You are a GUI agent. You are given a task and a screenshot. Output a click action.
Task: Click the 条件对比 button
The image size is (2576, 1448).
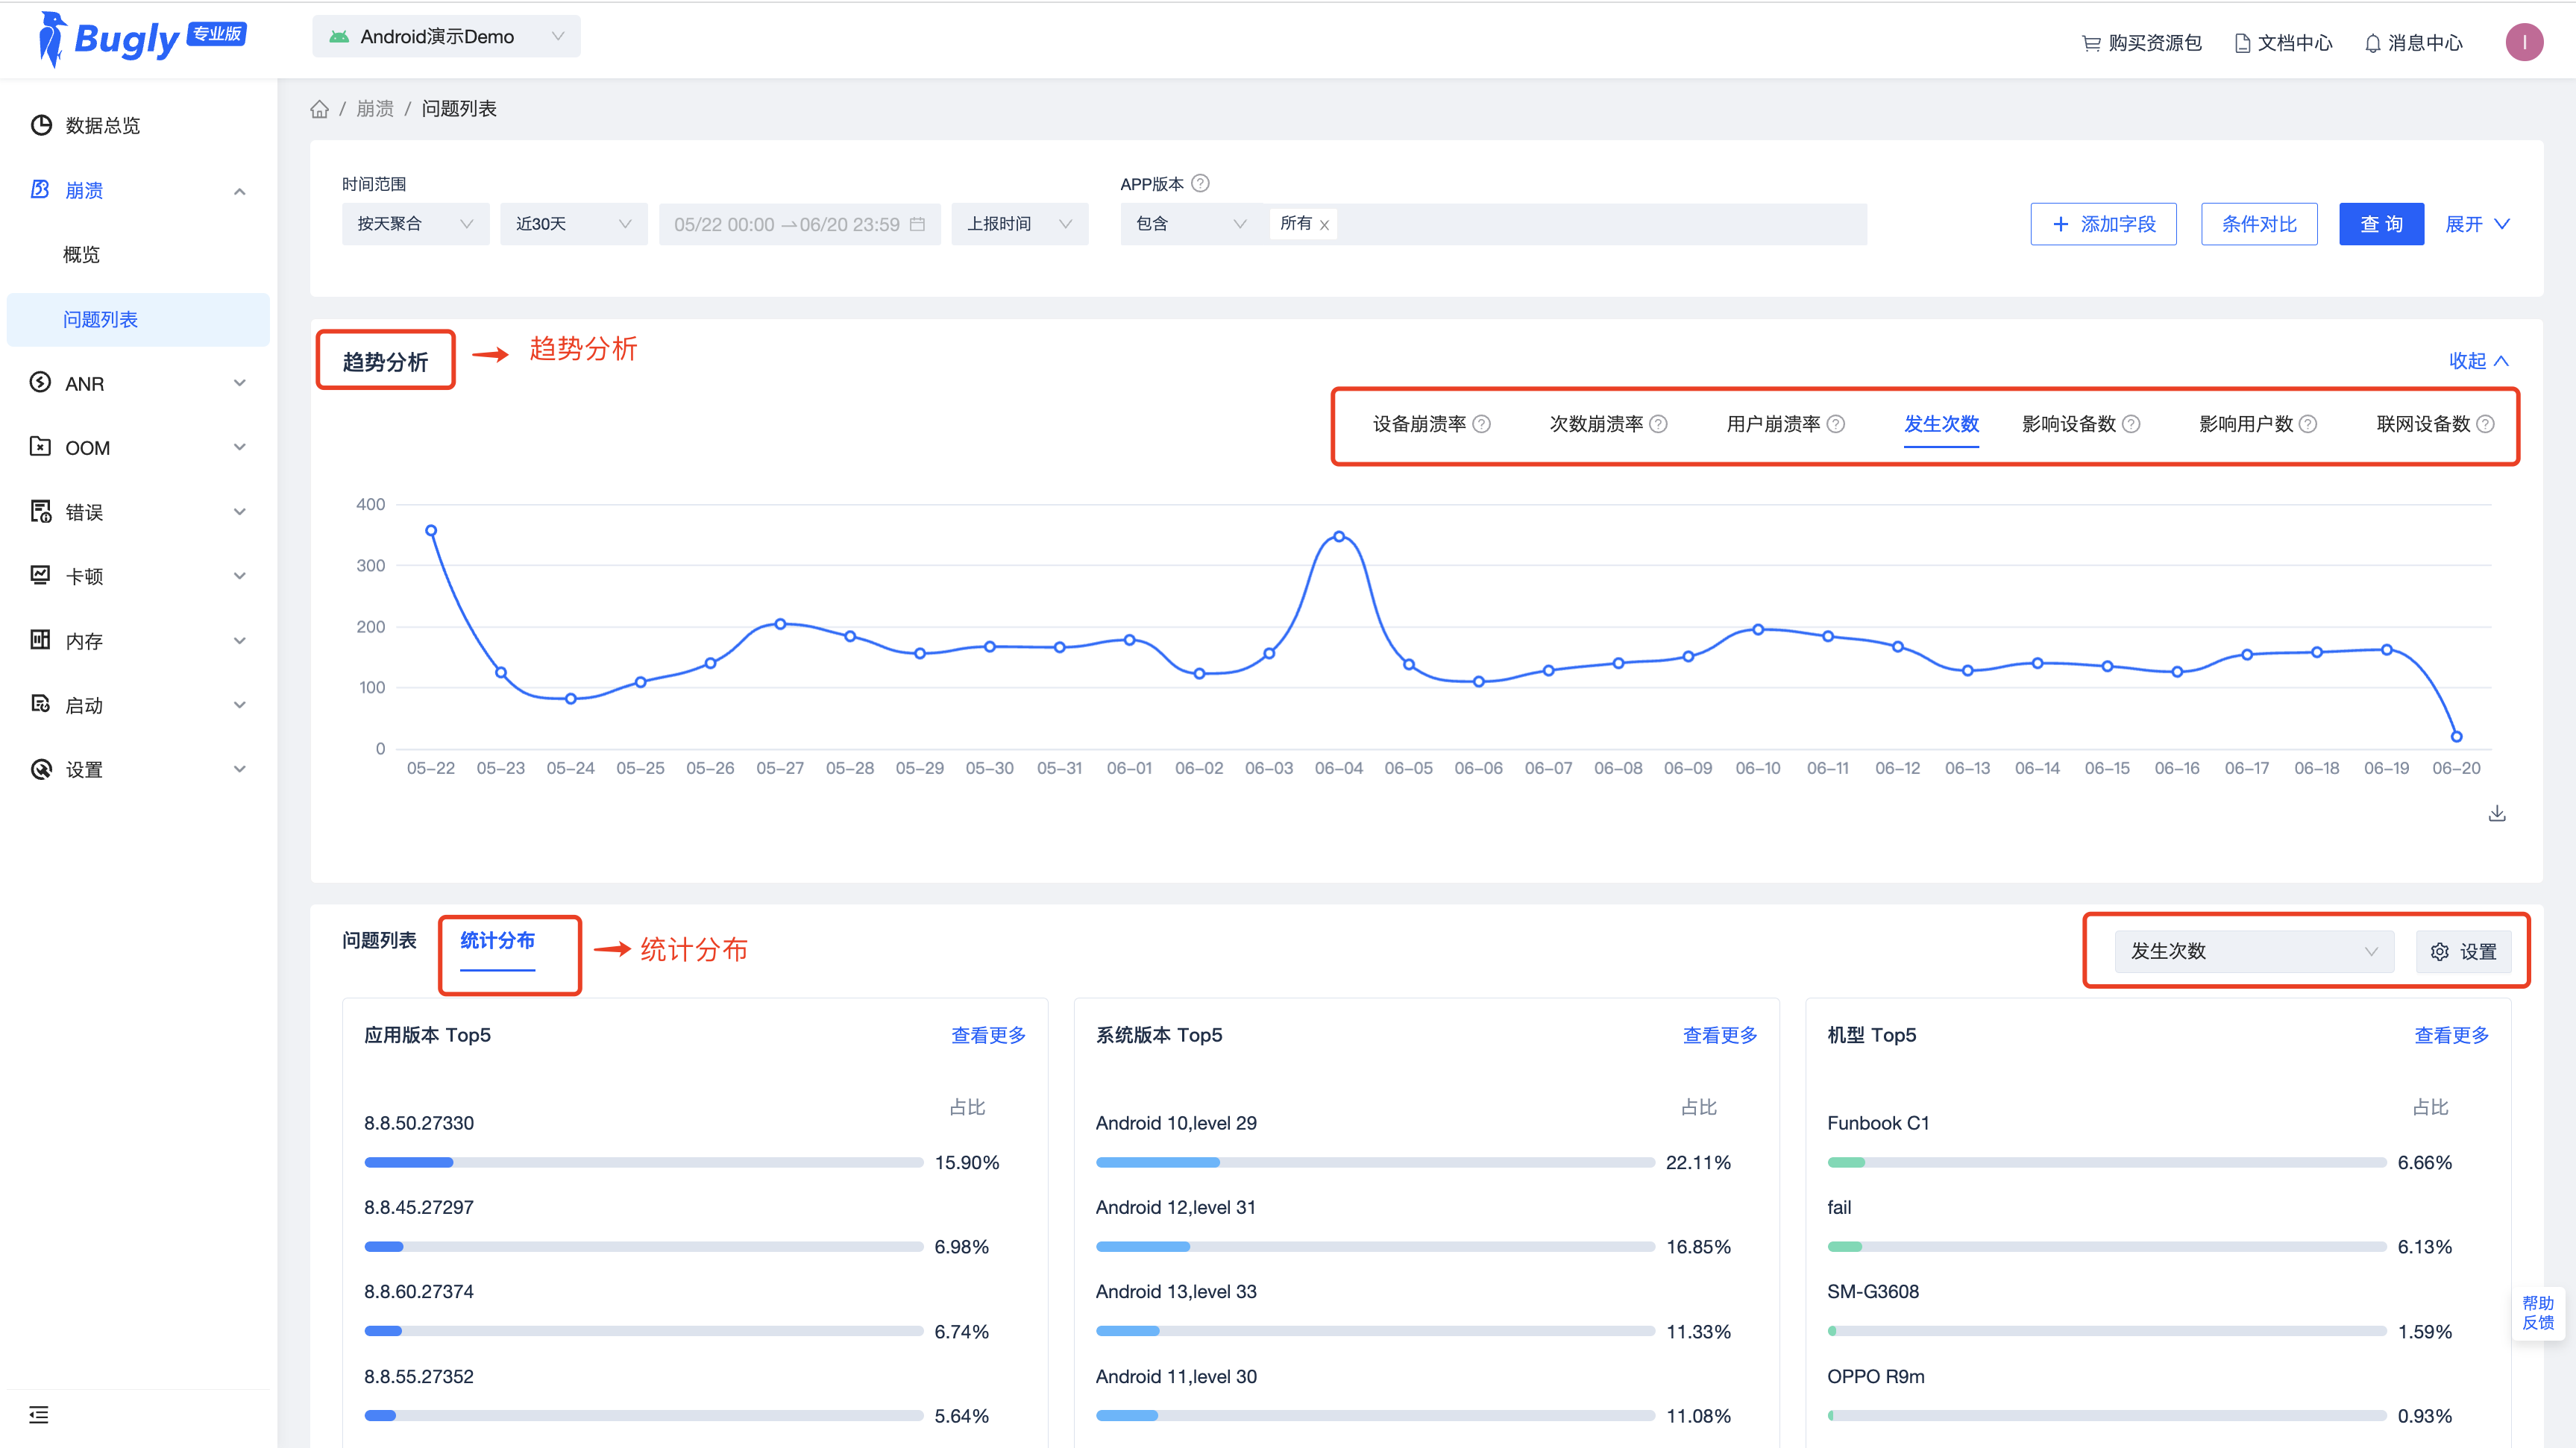tap(2259, 224)
